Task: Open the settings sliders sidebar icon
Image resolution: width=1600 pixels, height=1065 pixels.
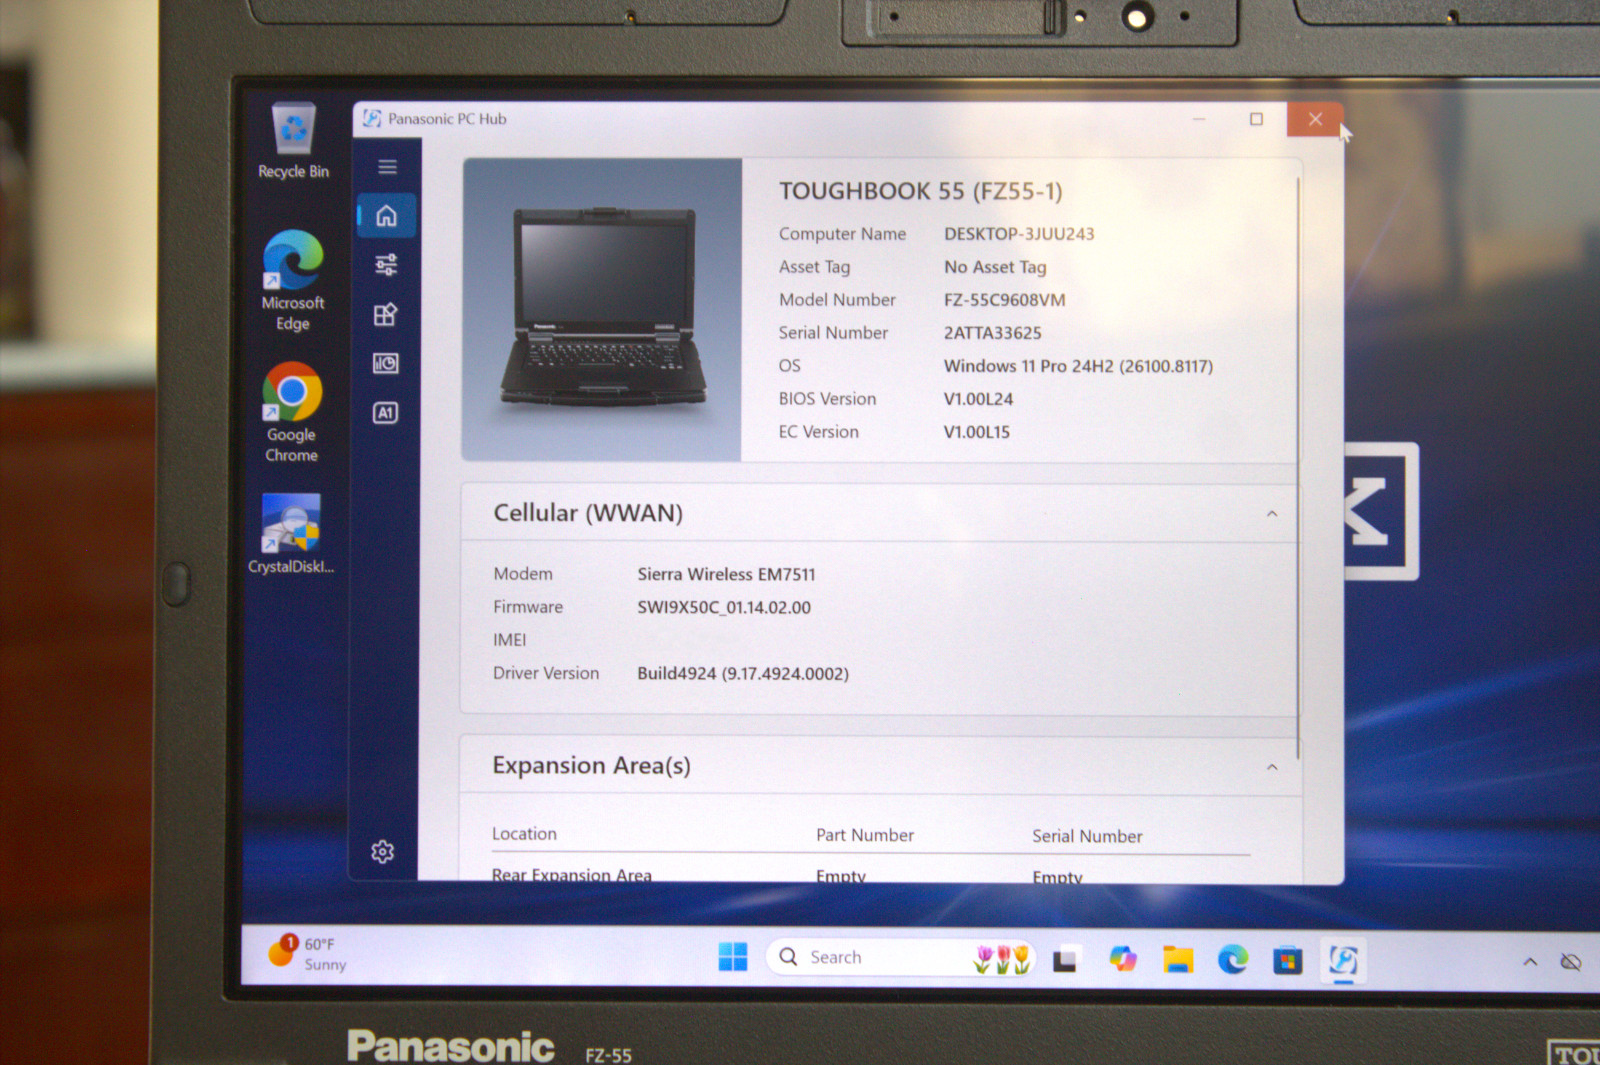Action: point(386,264)
